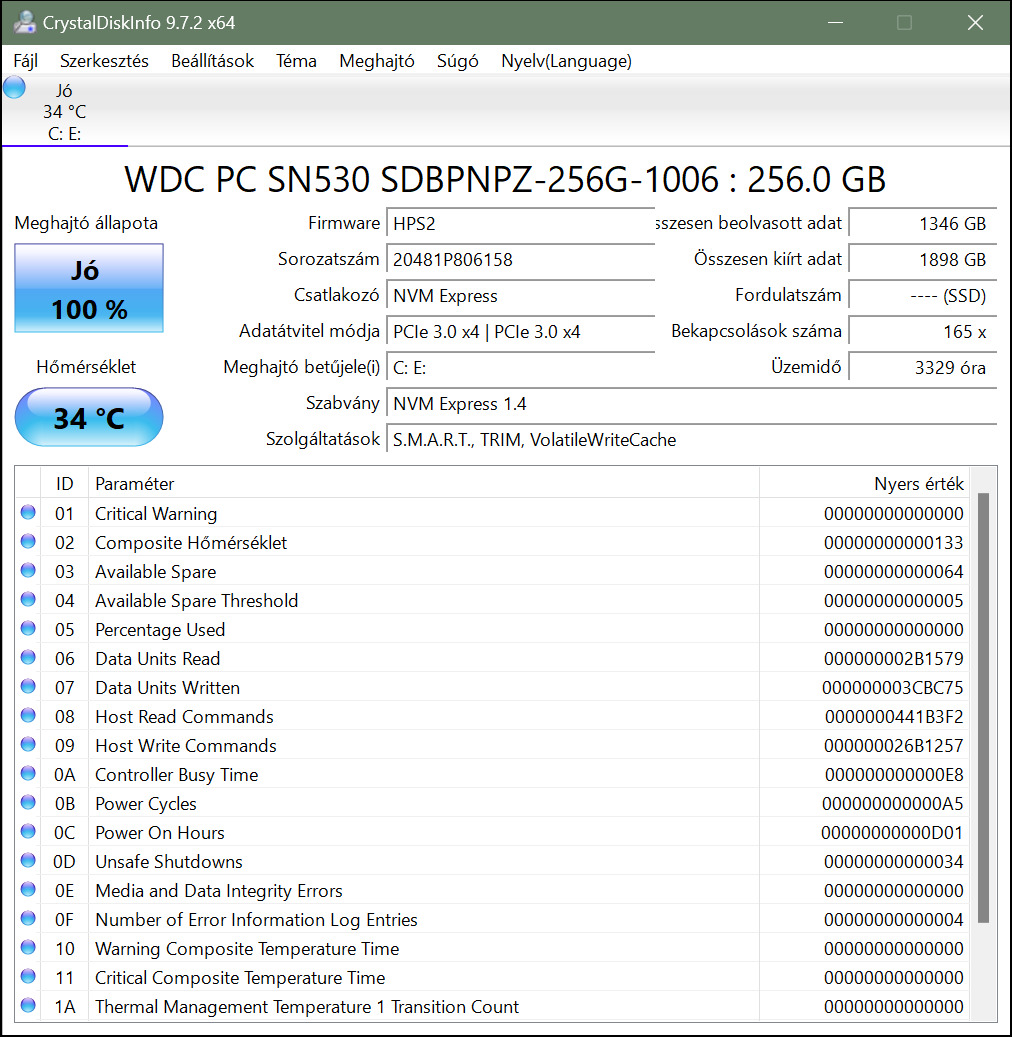Click the Jó 100 % health status button

pos(89,288)
